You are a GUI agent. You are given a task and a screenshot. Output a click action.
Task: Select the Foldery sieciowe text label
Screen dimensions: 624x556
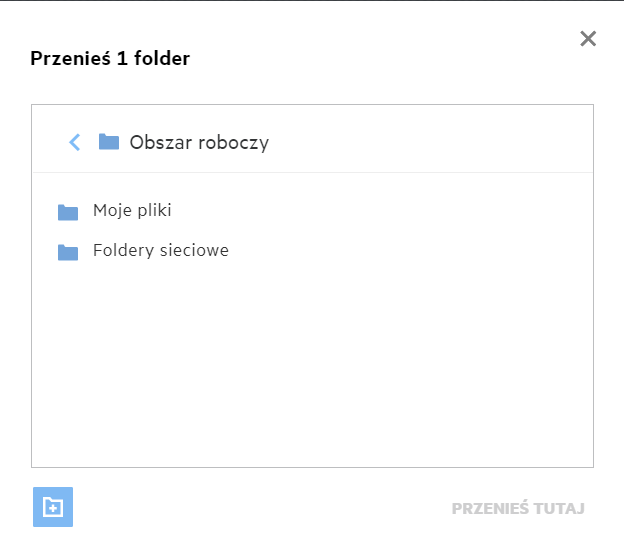point(161,251)
